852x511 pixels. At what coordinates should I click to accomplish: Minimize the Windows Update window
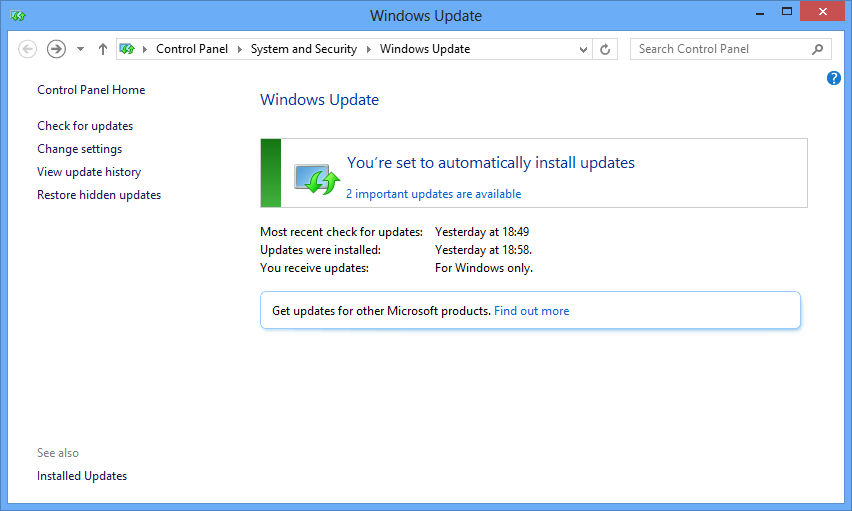point(760,12)
